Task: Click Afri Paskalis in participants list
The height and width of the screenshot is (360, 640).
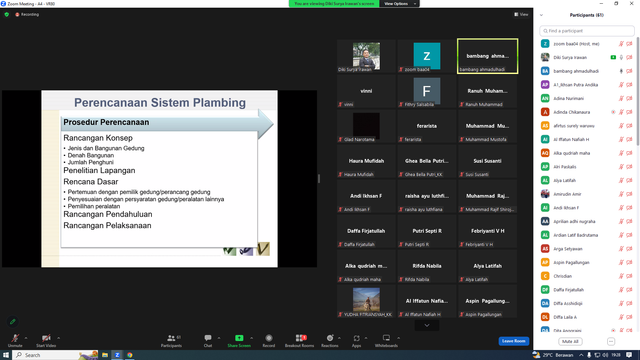Action: tap(565, 167)
